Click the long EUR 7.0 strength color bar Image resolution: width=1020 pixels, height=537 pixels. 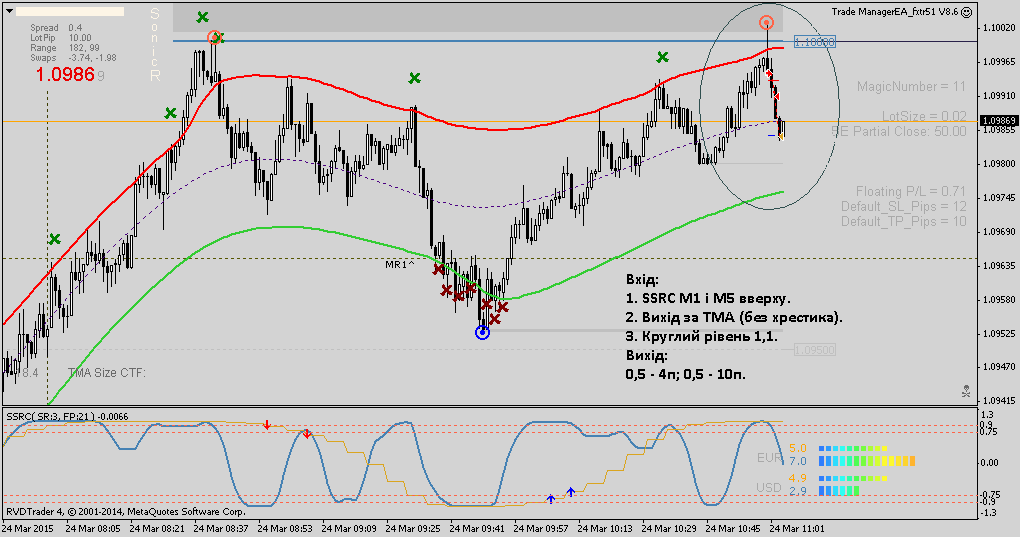tap(866, 461)
